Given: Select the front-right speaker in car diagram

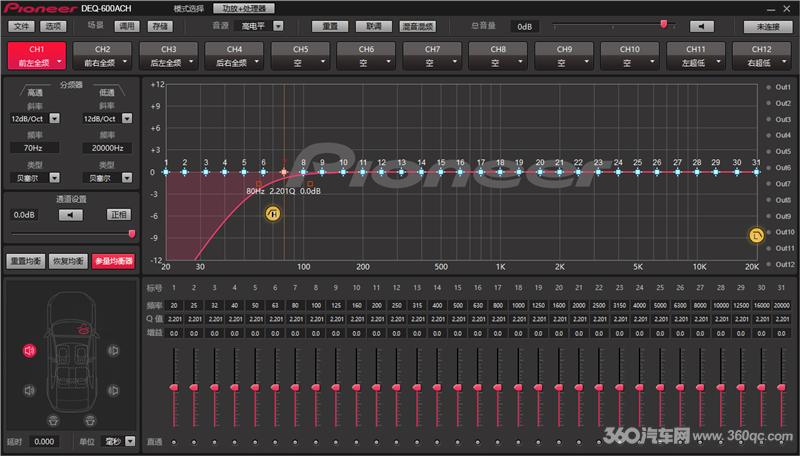Looking at the screenshot, I should pos(113,350).
